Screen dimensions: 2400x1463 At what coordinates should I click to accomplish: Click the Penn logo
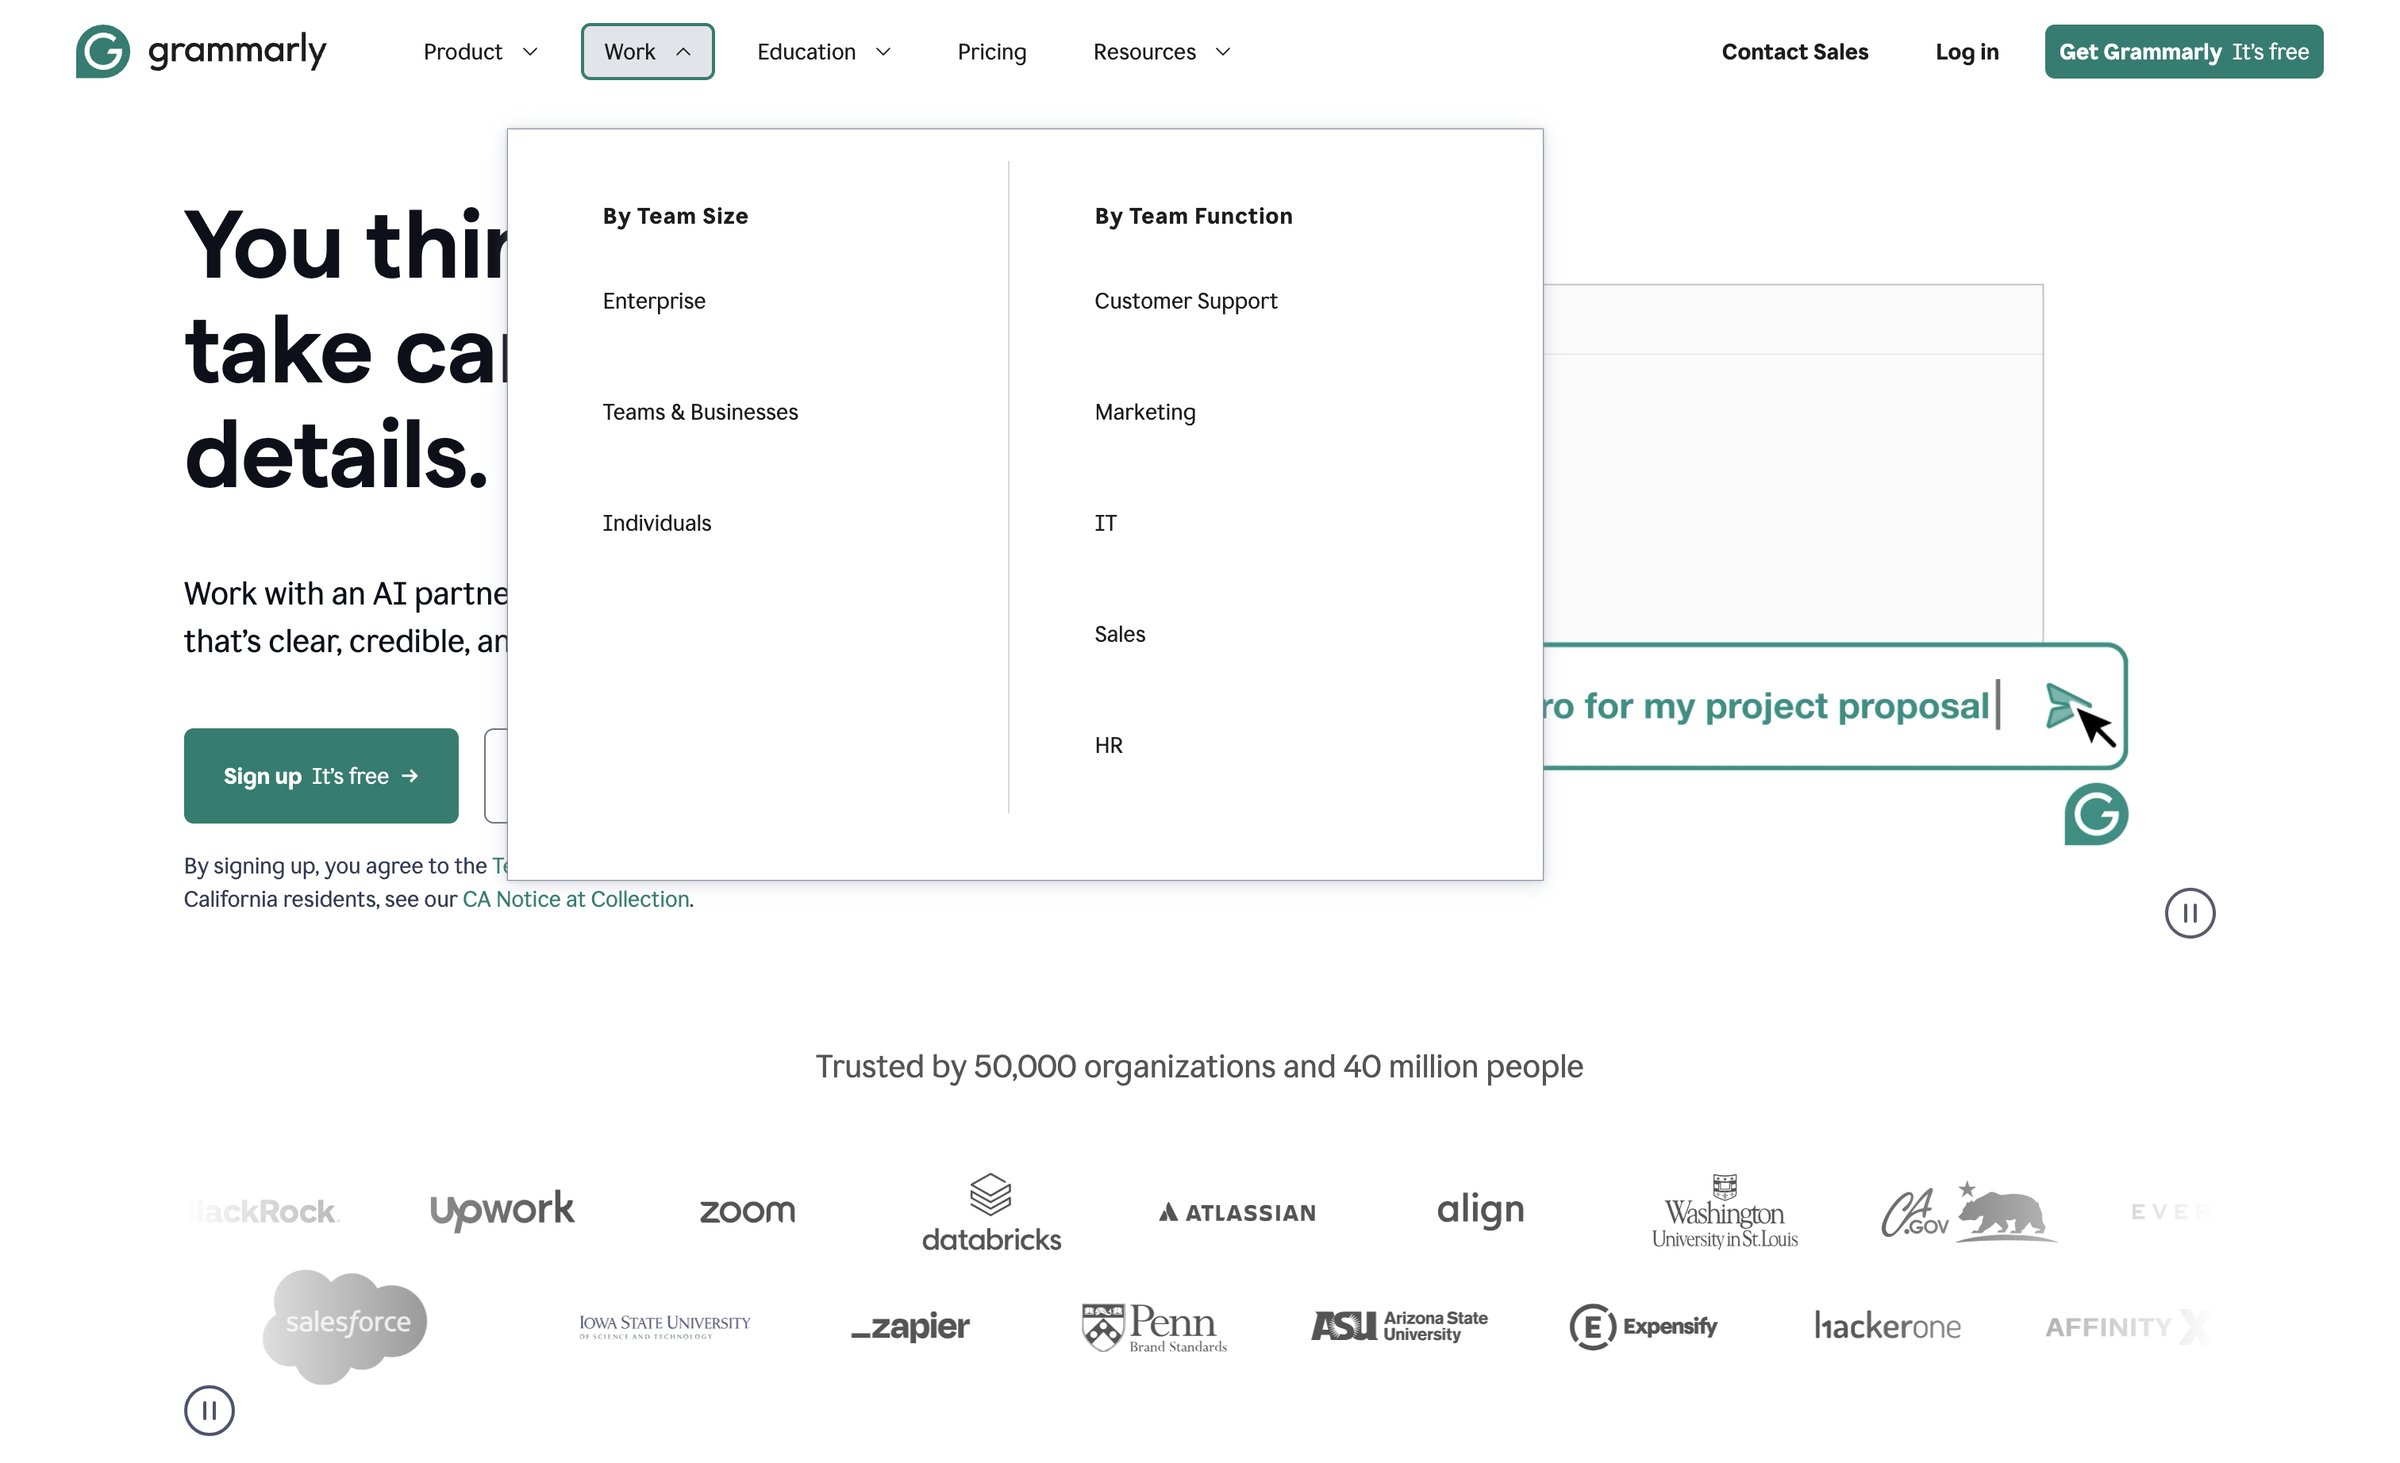pyautogui.click(x=1154, y=1327)
